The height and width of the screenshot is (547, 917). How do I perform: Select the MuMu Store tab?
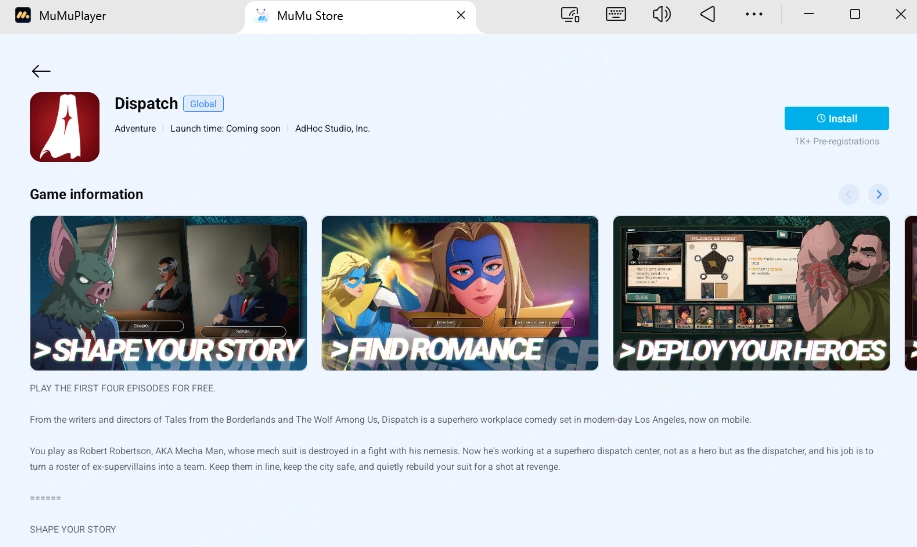(360, 16)
